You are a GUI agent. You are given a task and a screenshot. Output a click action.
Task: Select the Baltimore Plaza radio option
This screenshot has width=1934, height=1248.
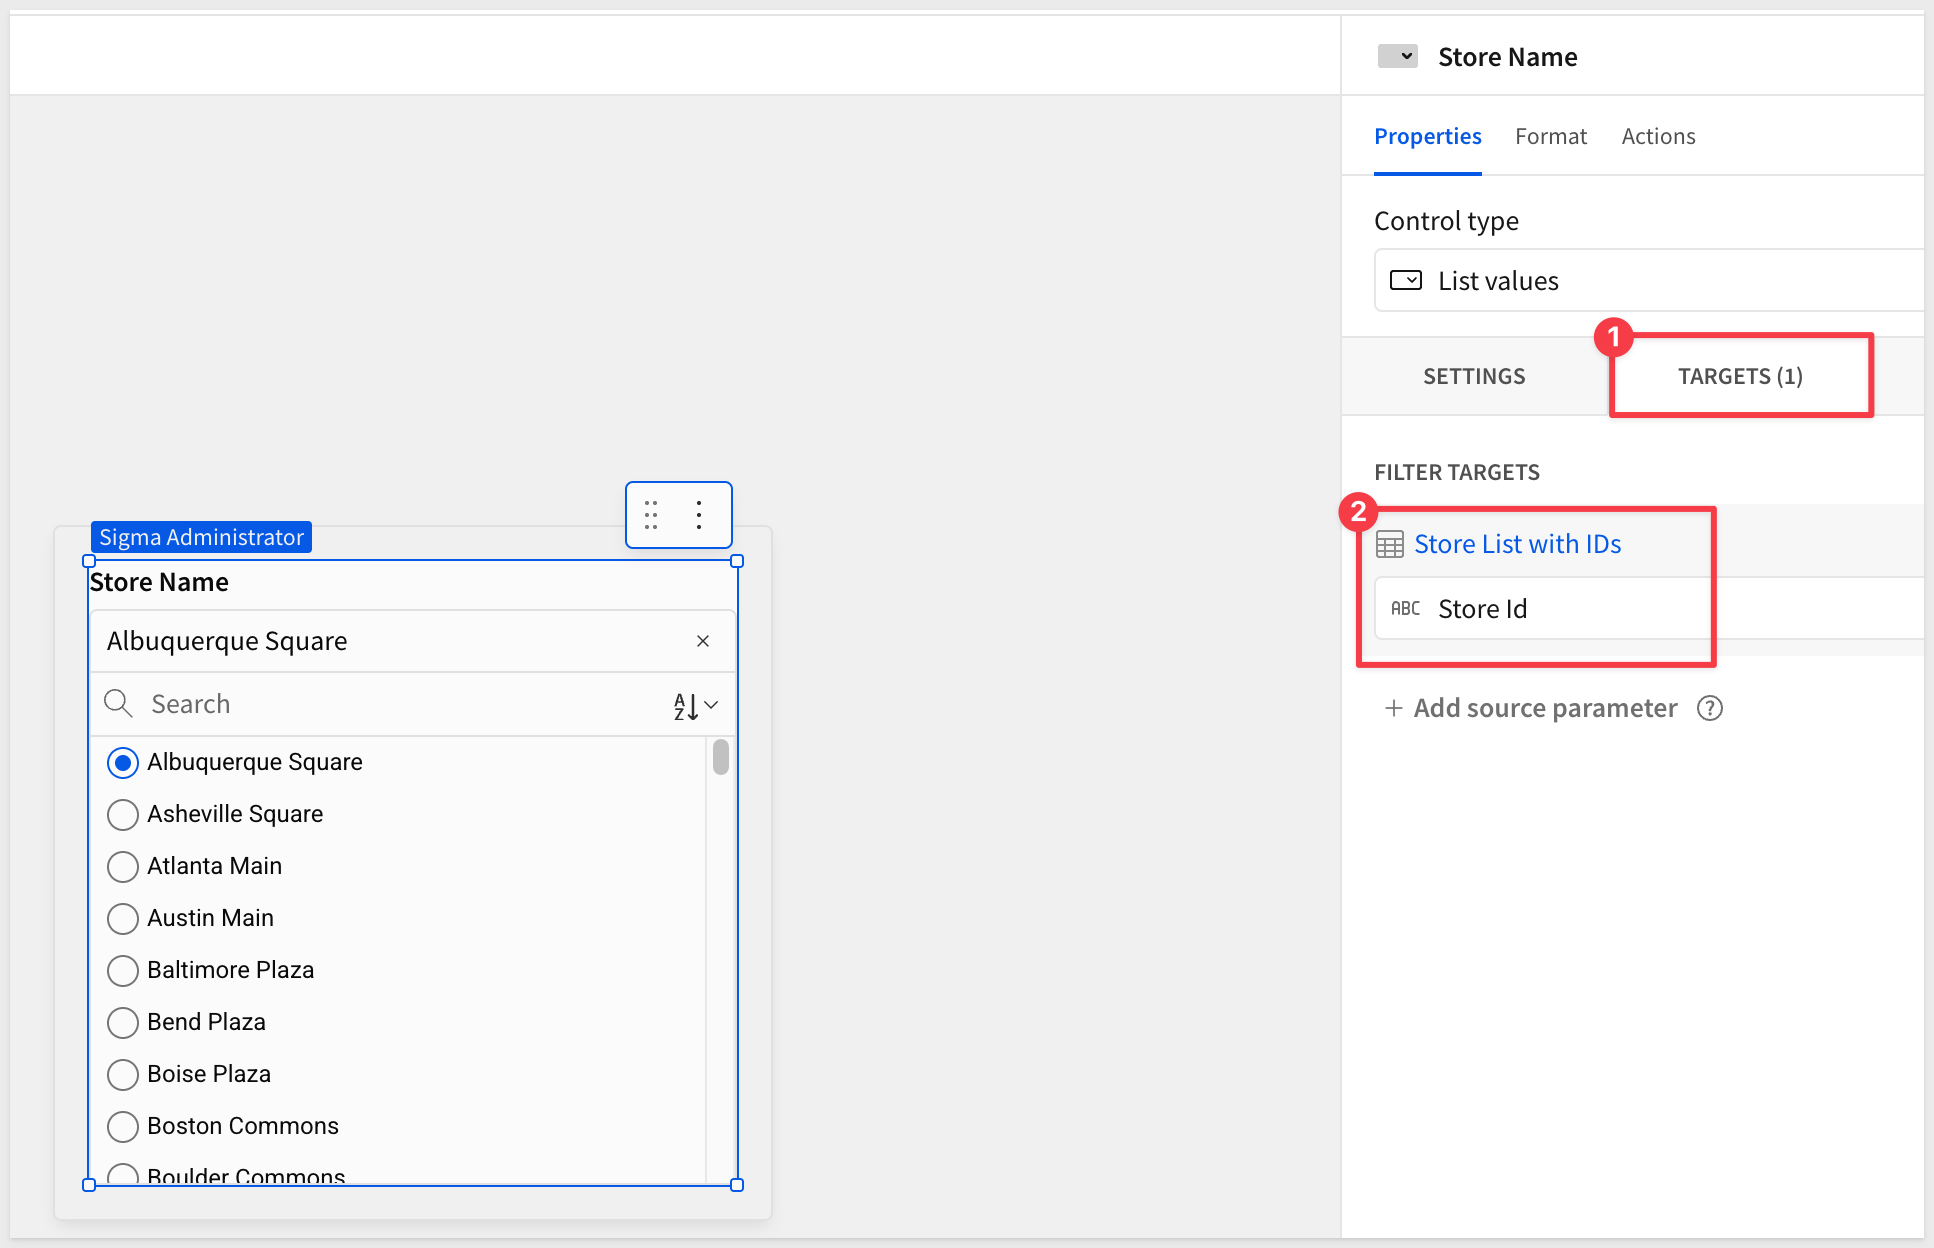coord(123,971)
